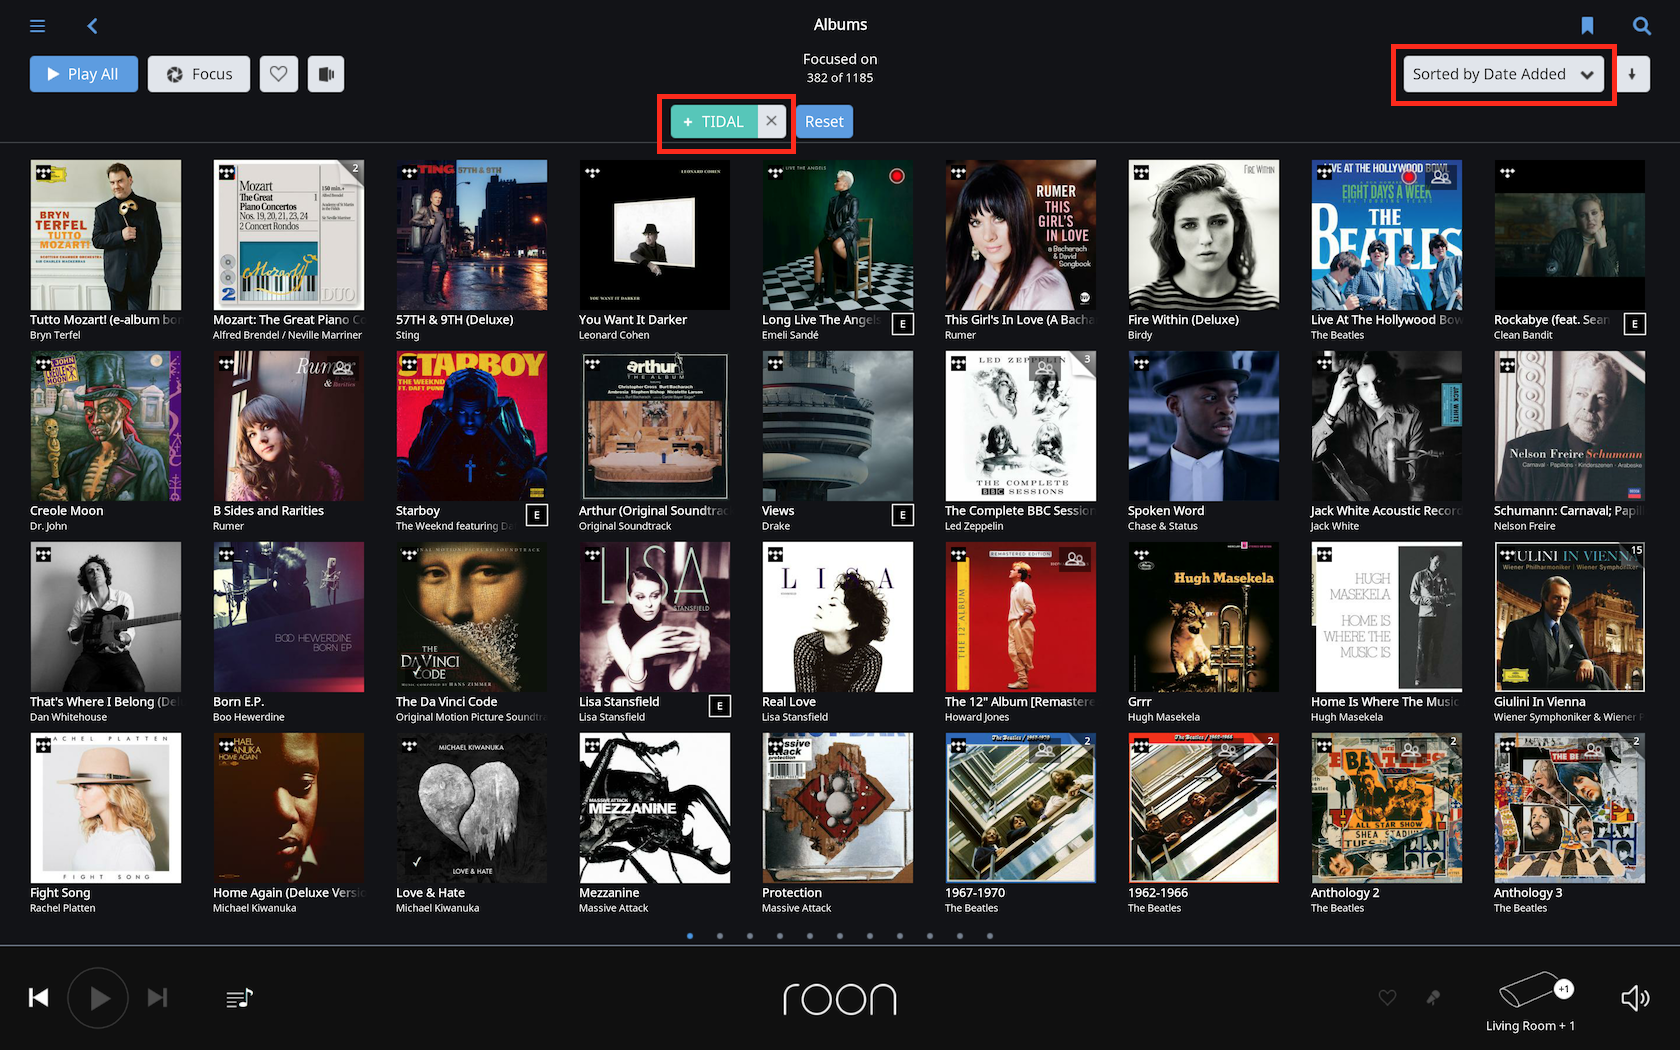Viewport: 1680px width, 1050px height.
Task: Click the explicit badge on Rockabye
Action: tap(1635, 324)
